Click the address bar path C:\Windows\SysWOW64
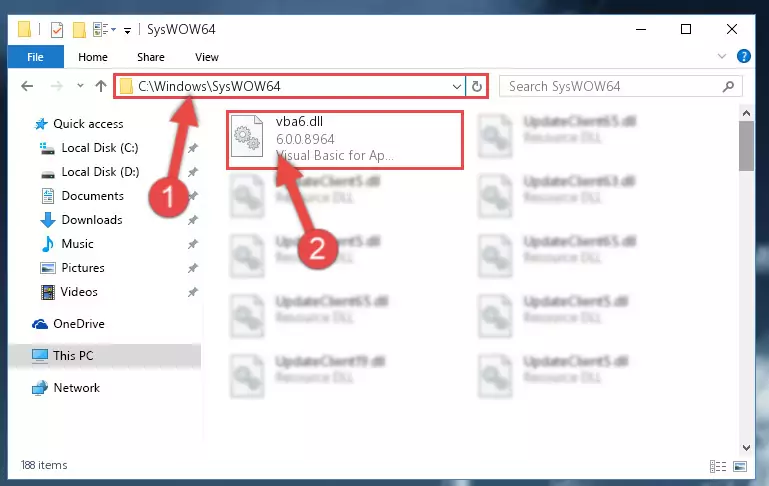The width and height of the screenshot is (769, 486). (x=209, y=86)
